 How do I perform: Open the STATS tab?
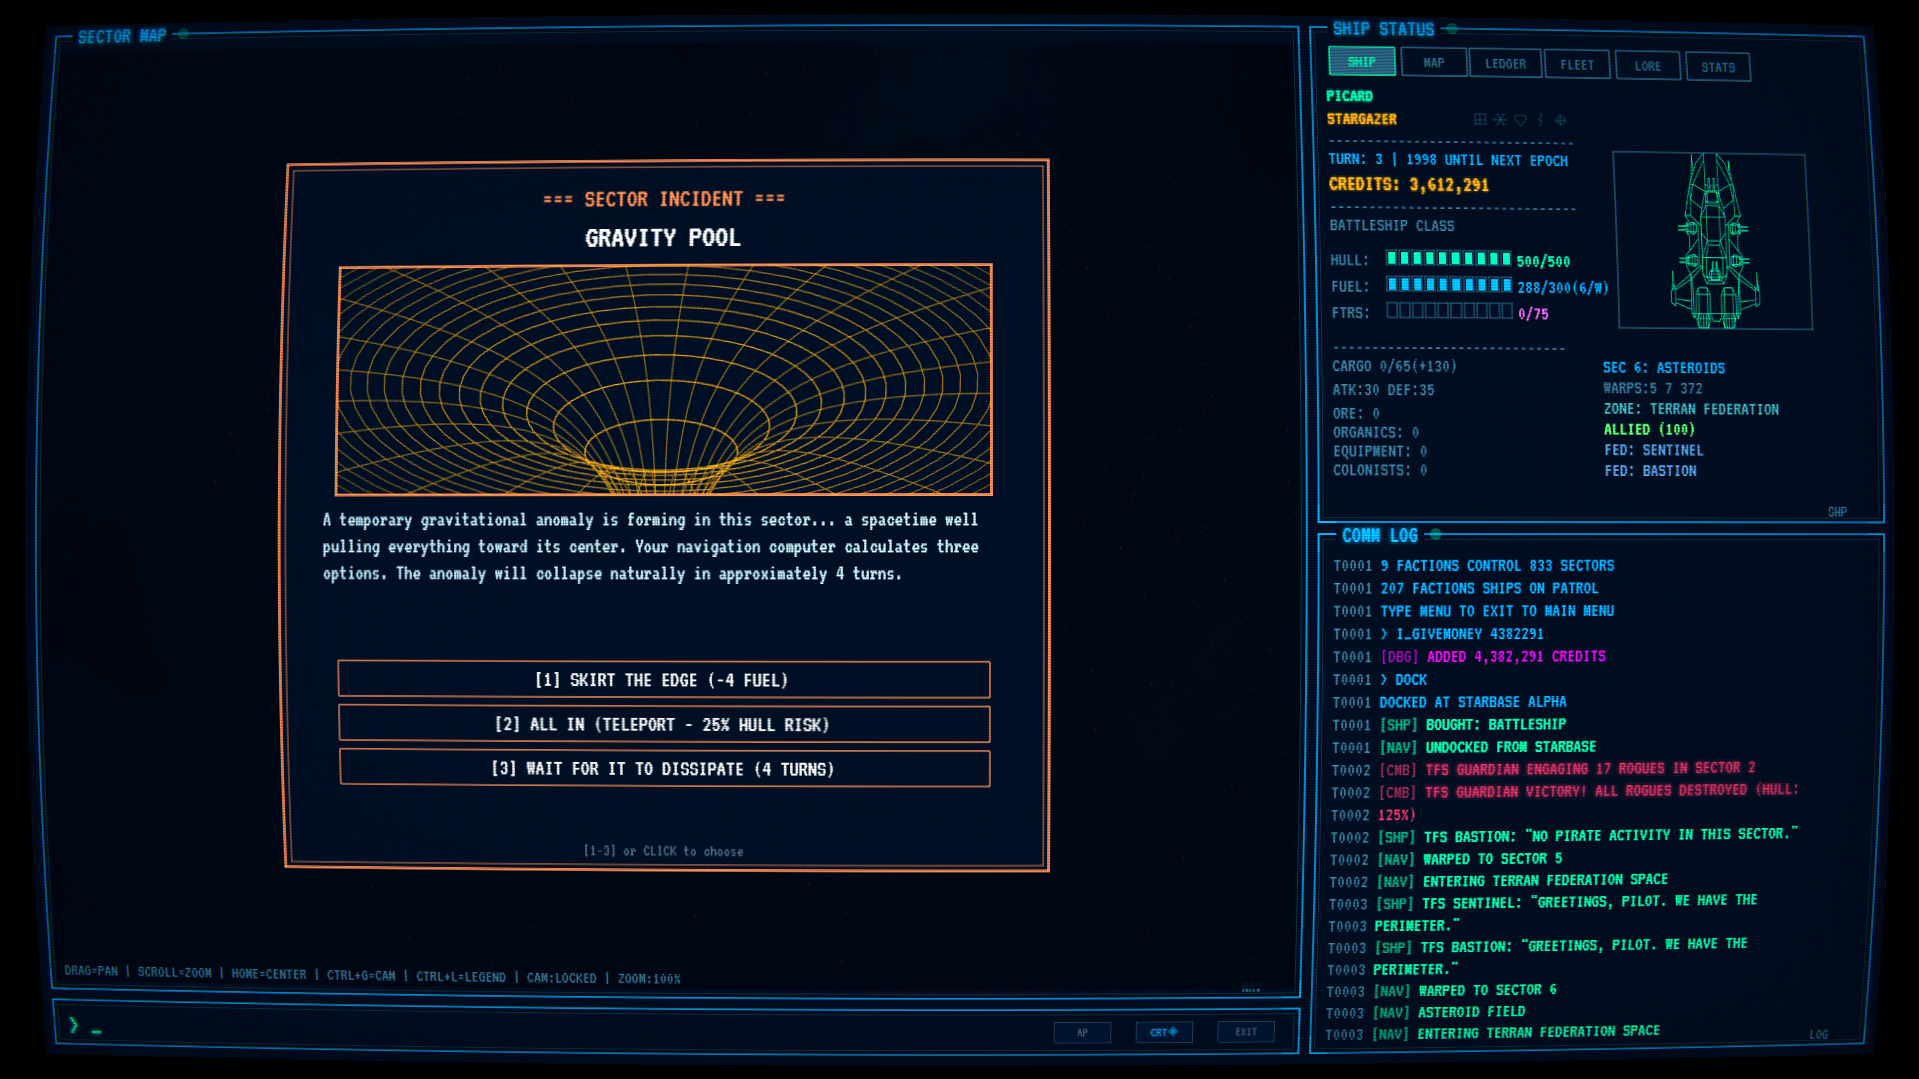pos(1718,67)
